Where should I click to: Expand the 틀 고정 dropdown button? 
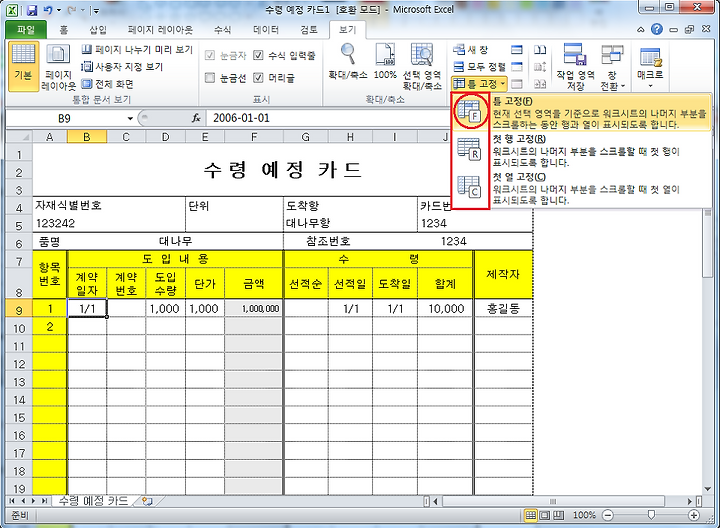click(x=479, y=84)
